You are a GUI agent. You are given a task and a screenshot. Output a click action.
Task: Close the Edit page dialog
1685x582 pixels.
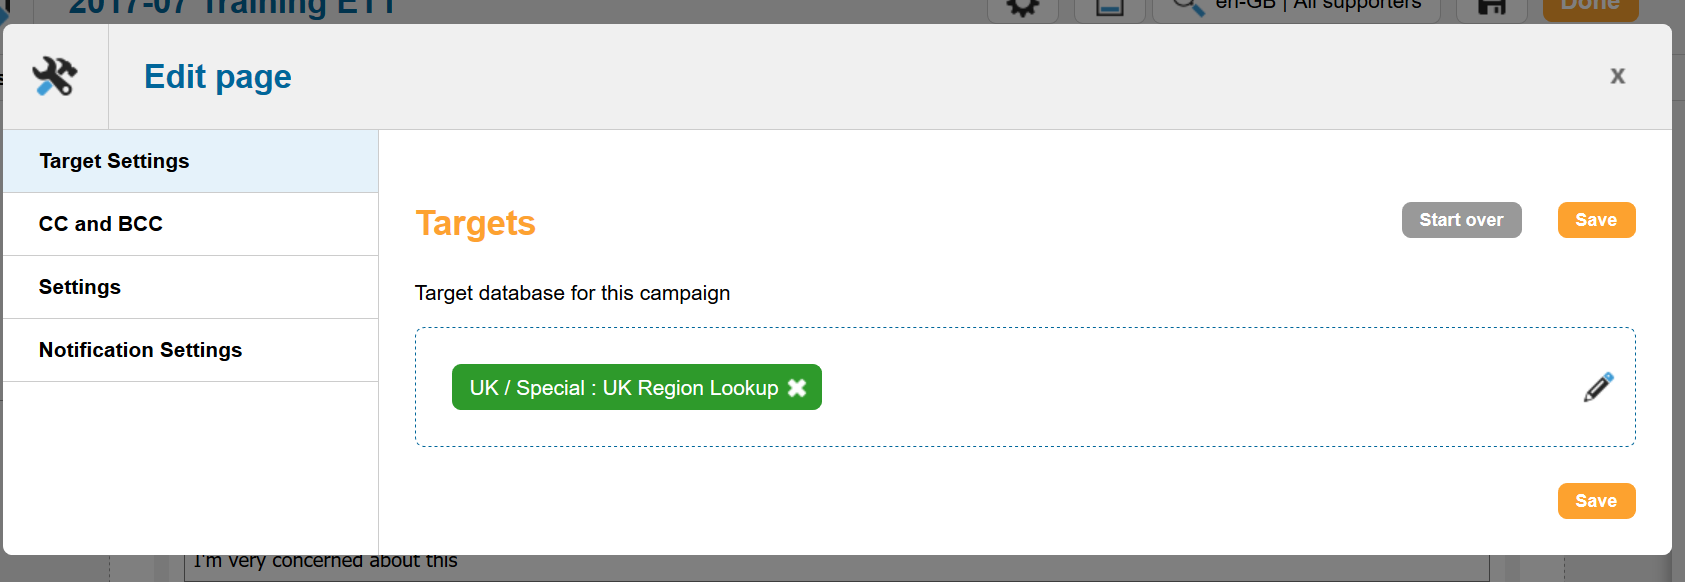point(1617,76)
